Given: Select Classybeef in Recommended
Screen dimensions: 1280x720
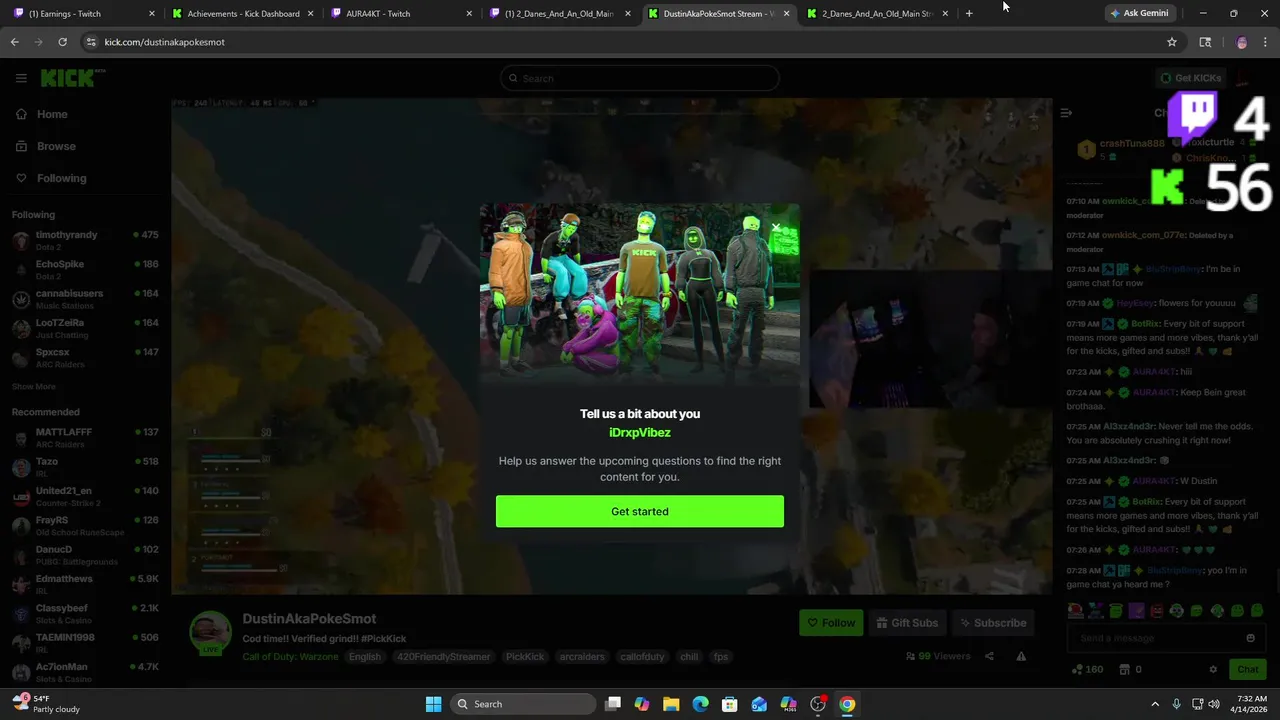Looking at the screenshot, I should click(x=85, y=613).
